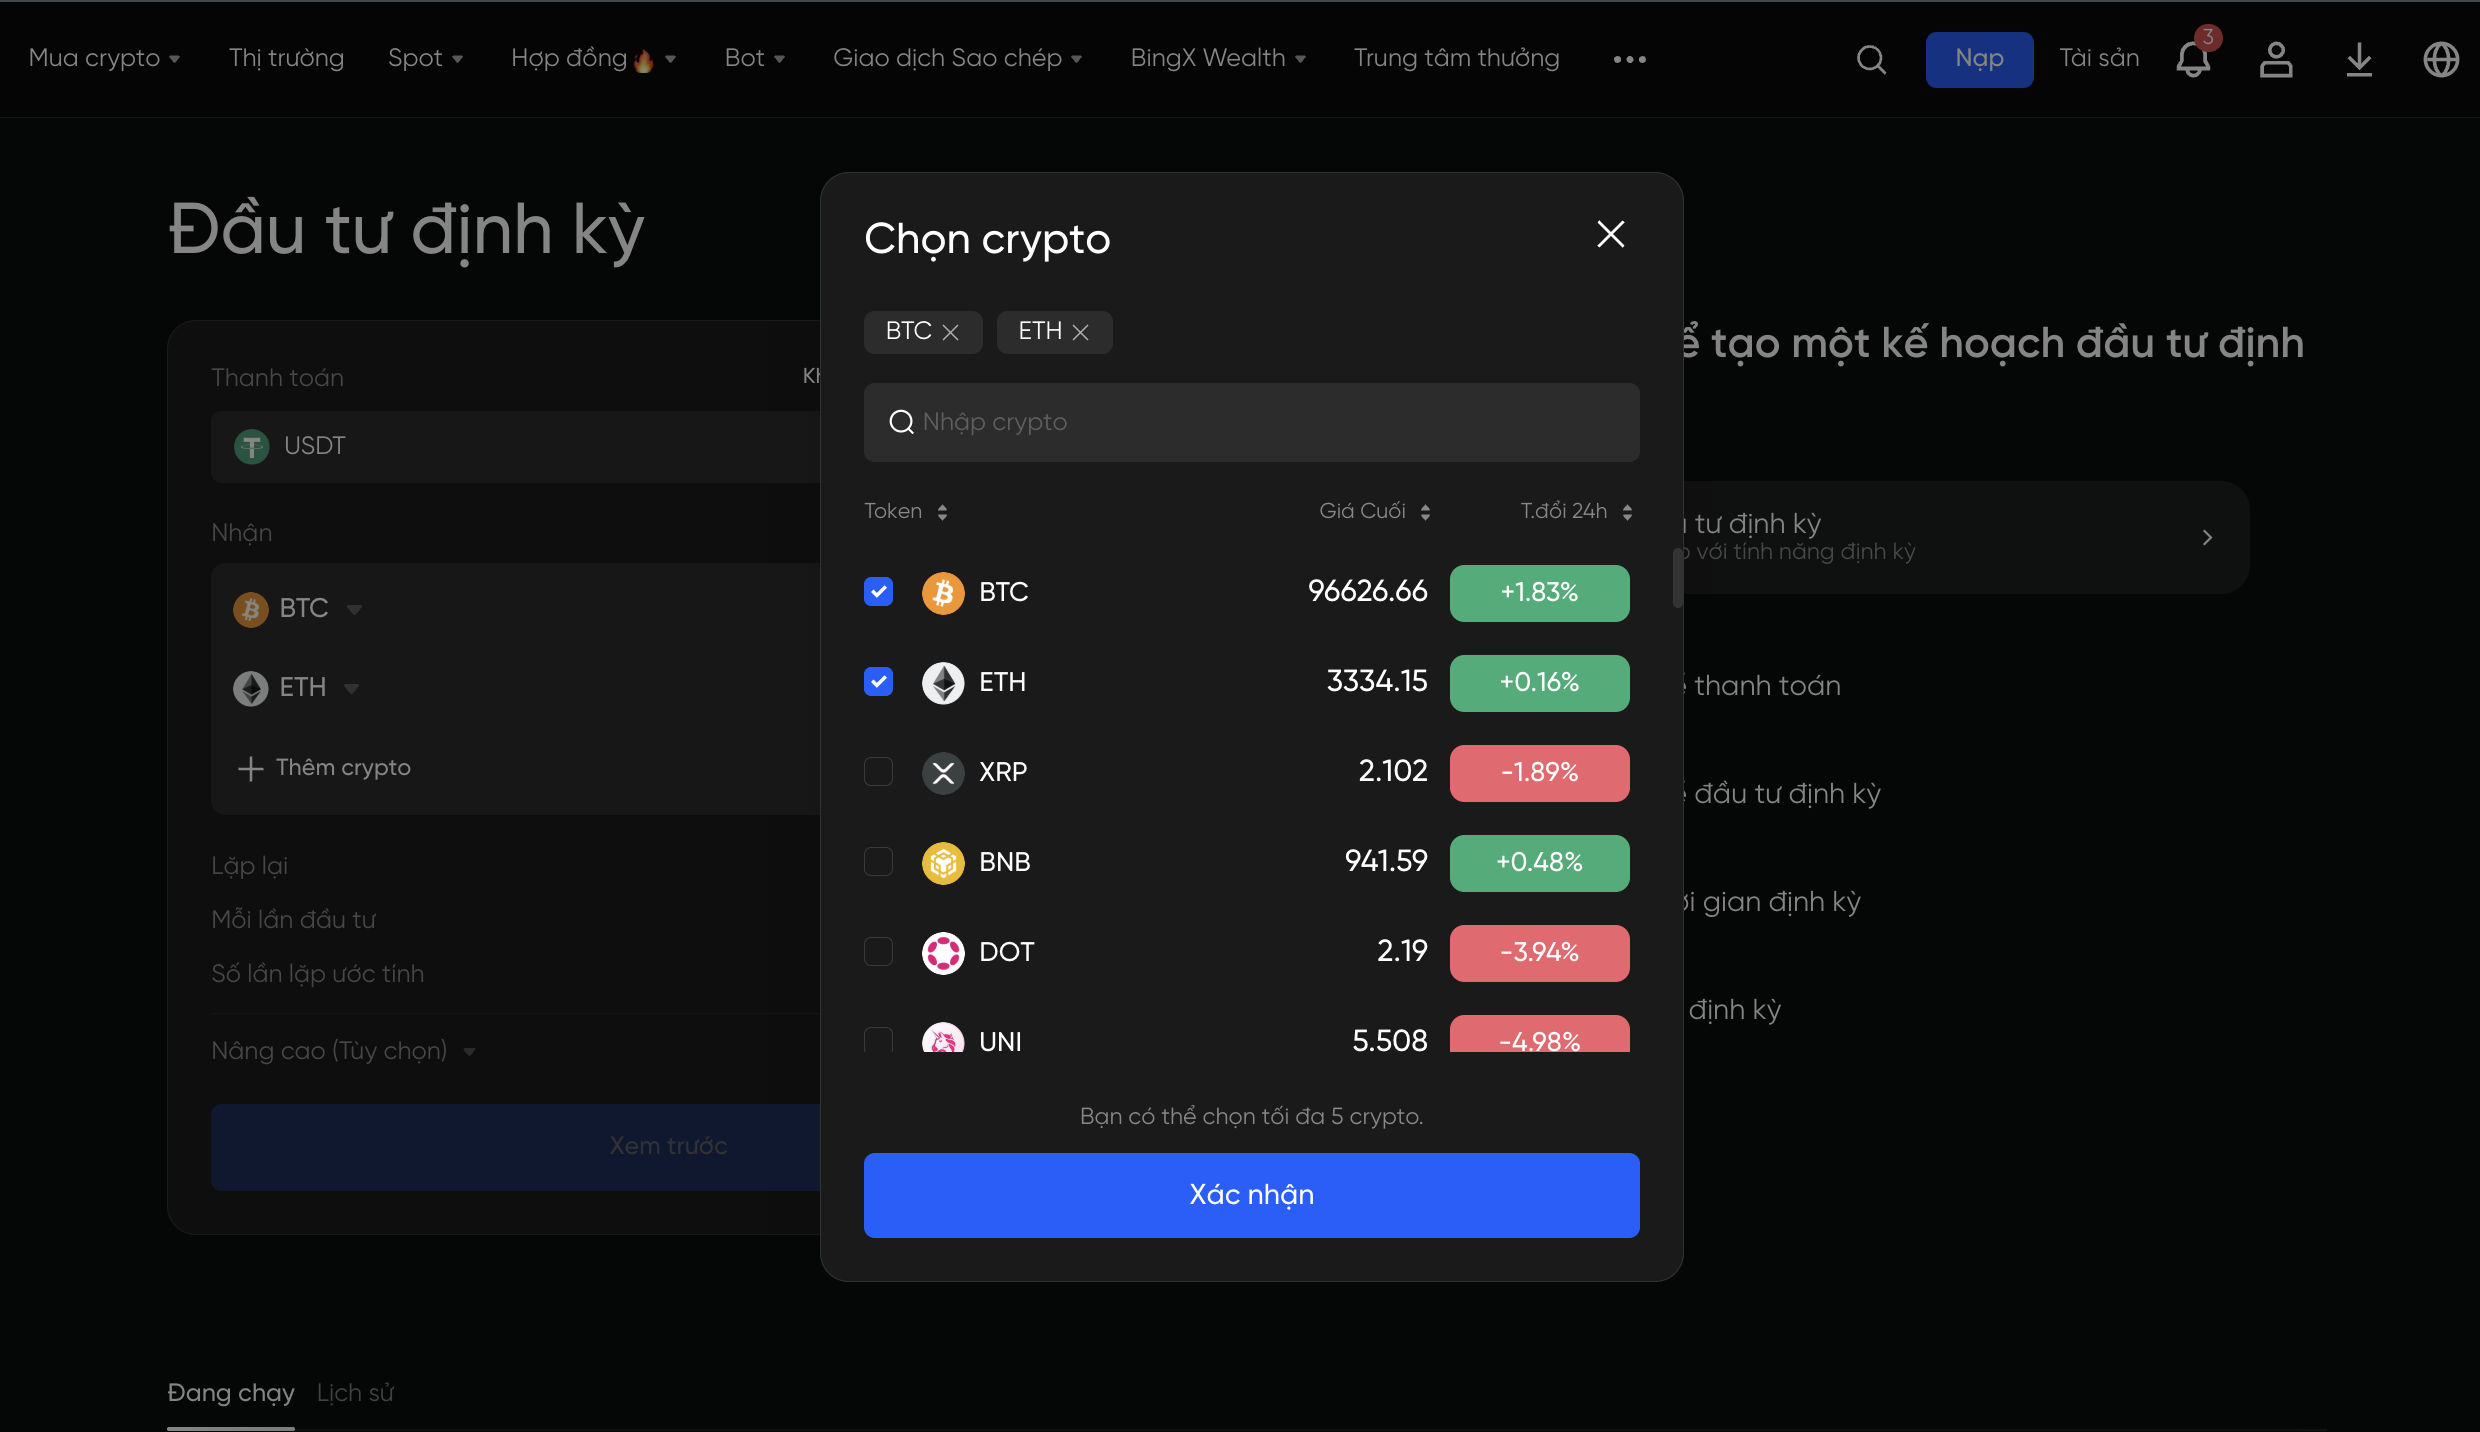Open the user profile icon
Screen dimensions: 2480x1432
click(x=2276, y=60)
